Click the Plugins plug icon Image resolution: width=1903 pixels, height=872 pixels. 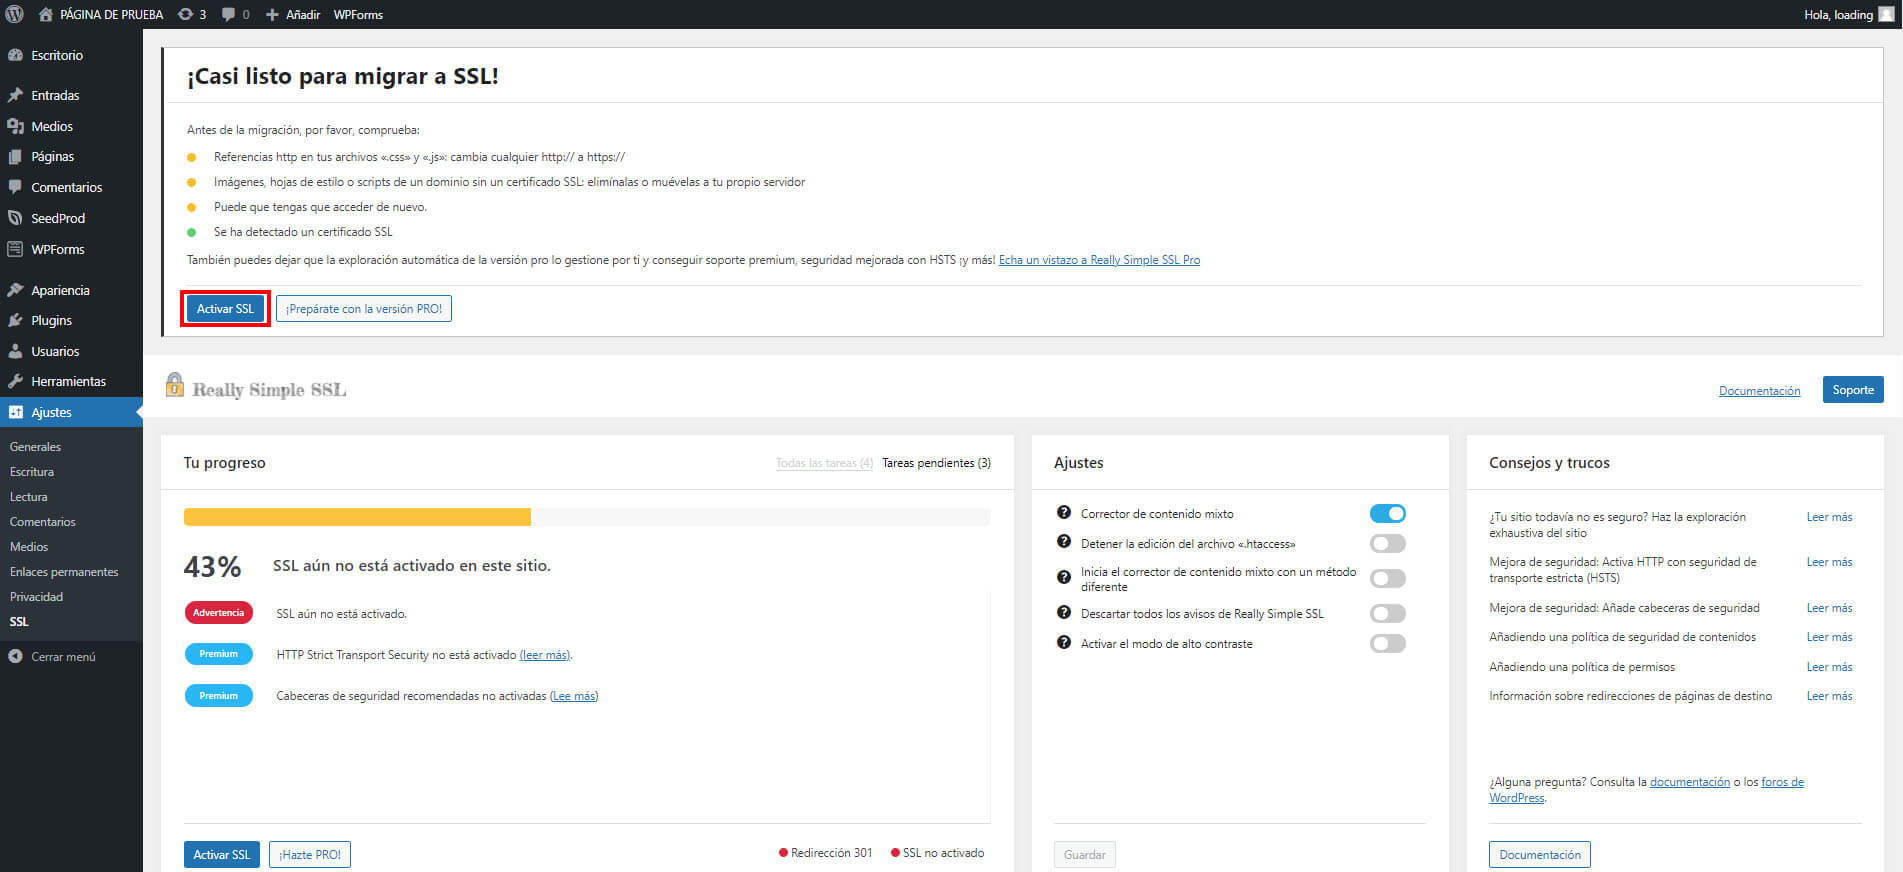point(15,320)
